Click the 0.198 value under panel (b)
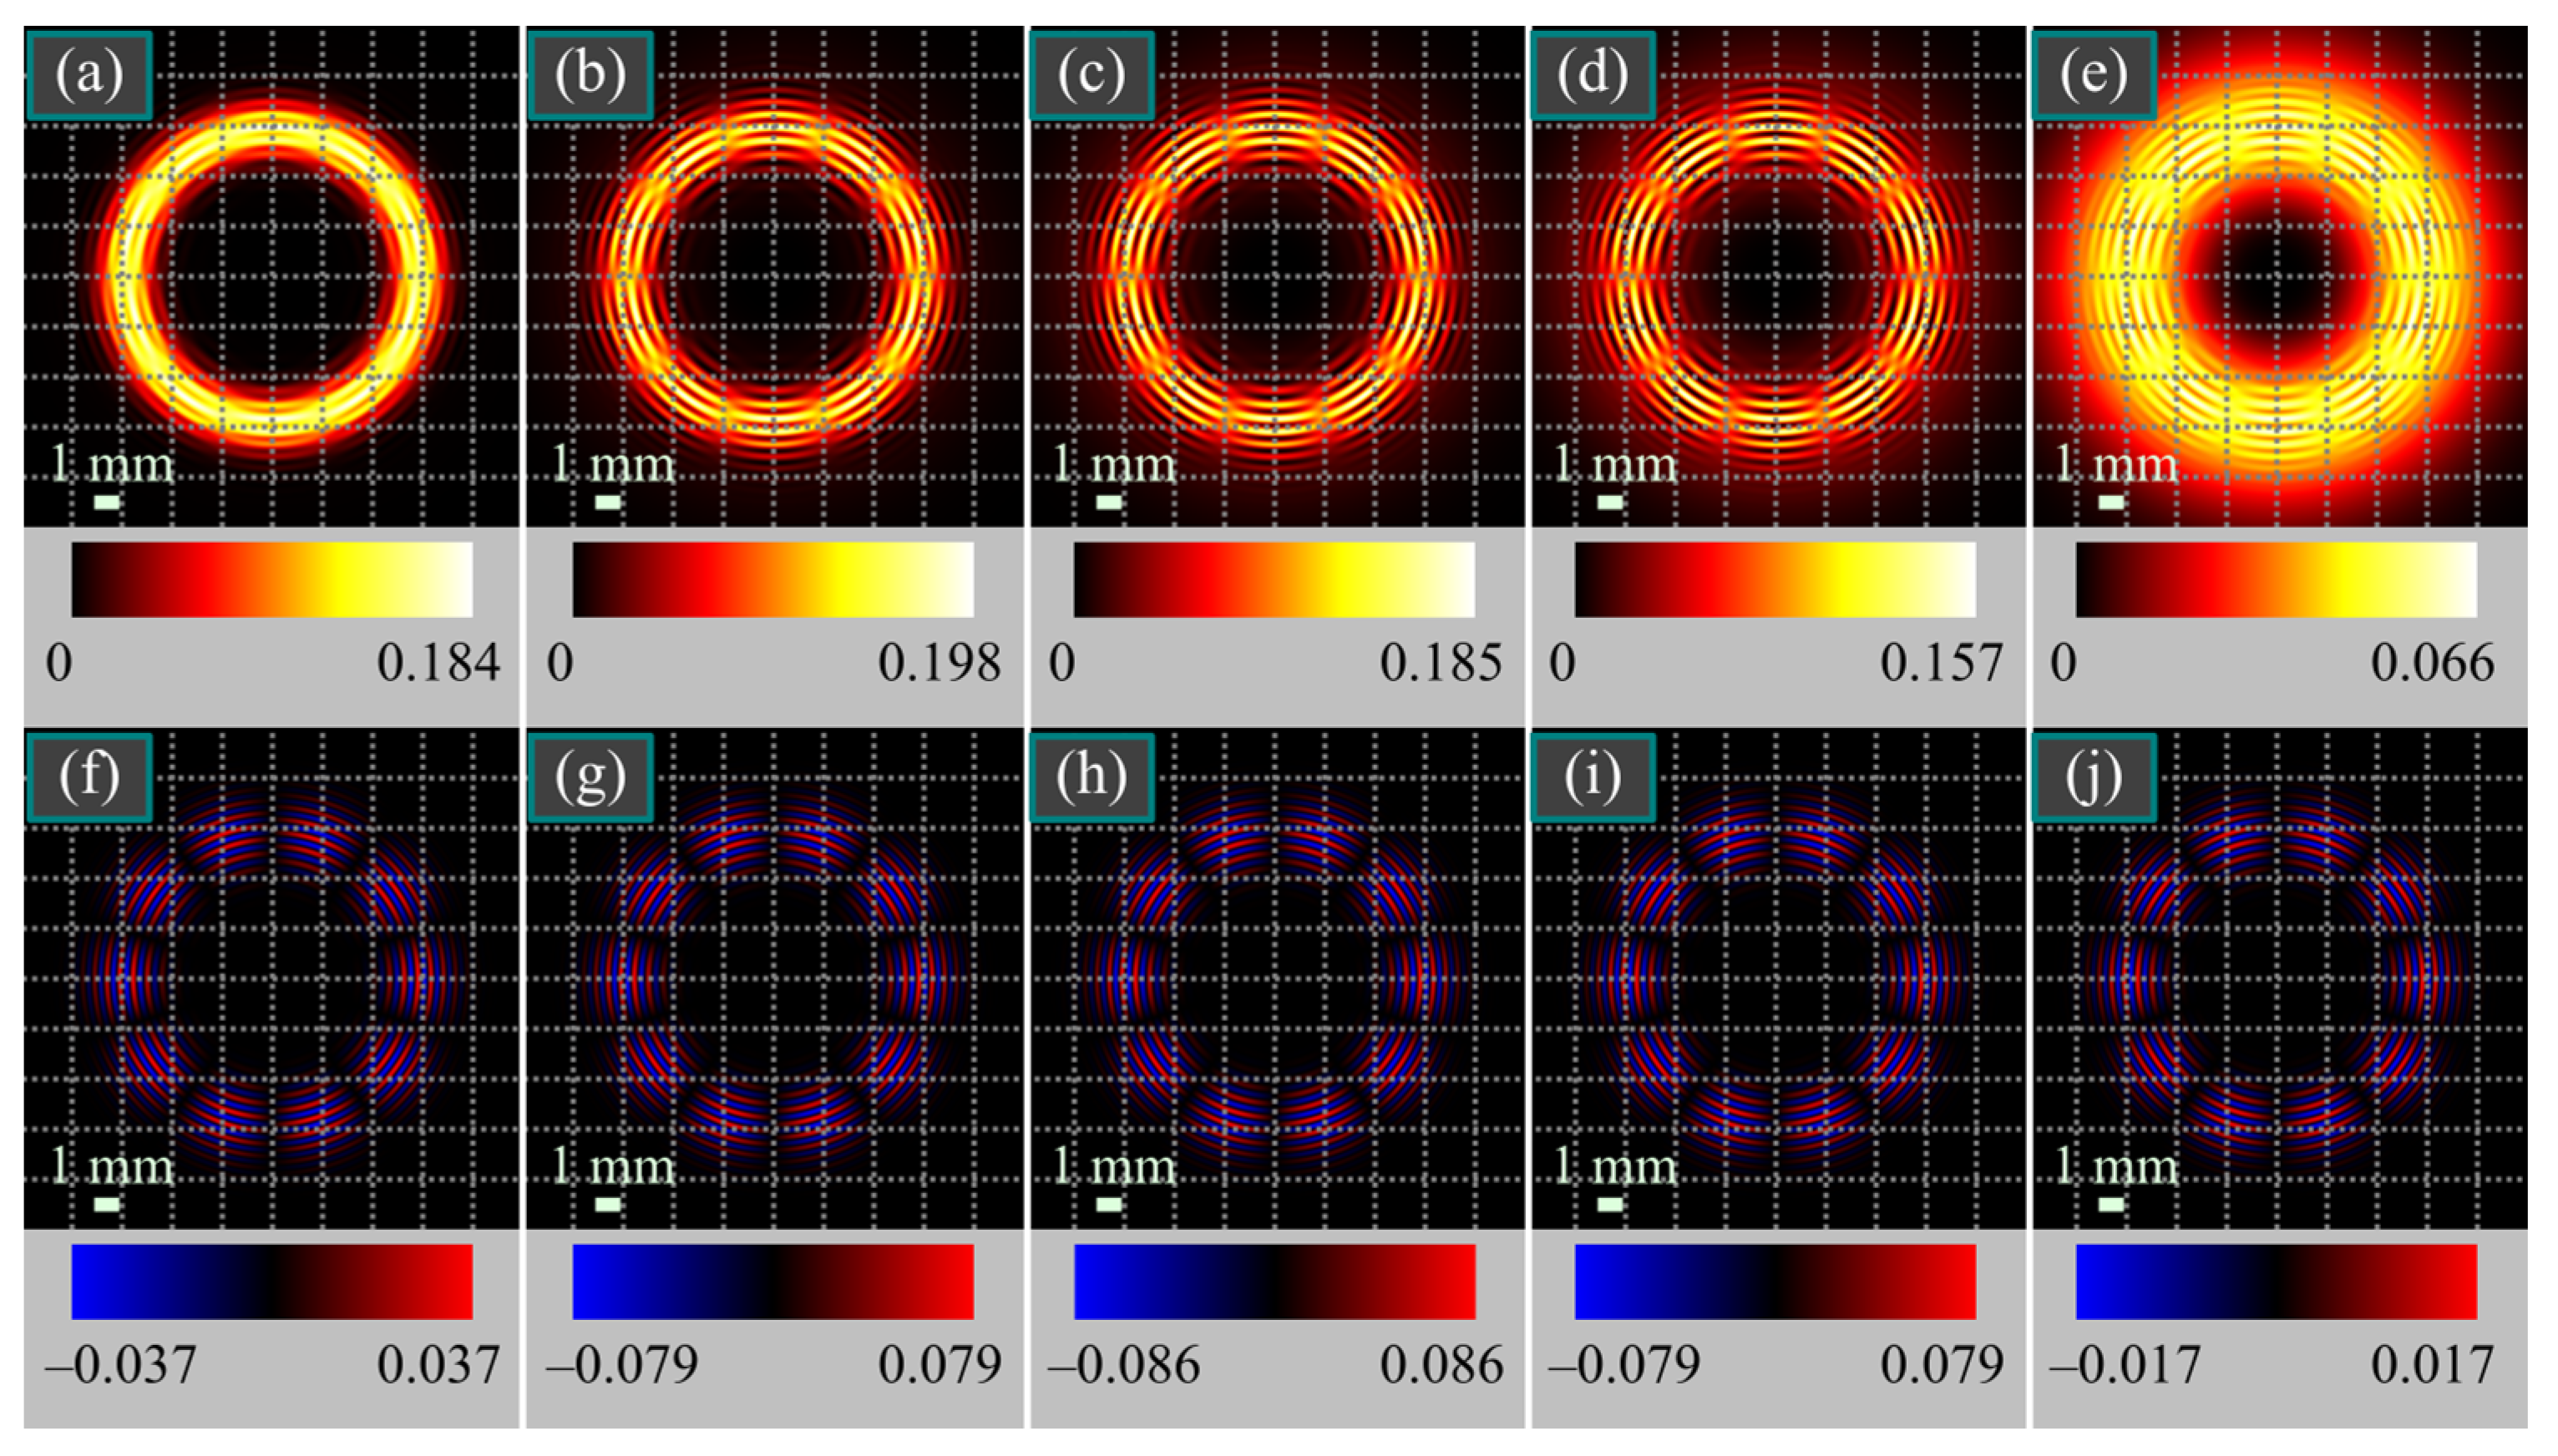 coord(939,663)
